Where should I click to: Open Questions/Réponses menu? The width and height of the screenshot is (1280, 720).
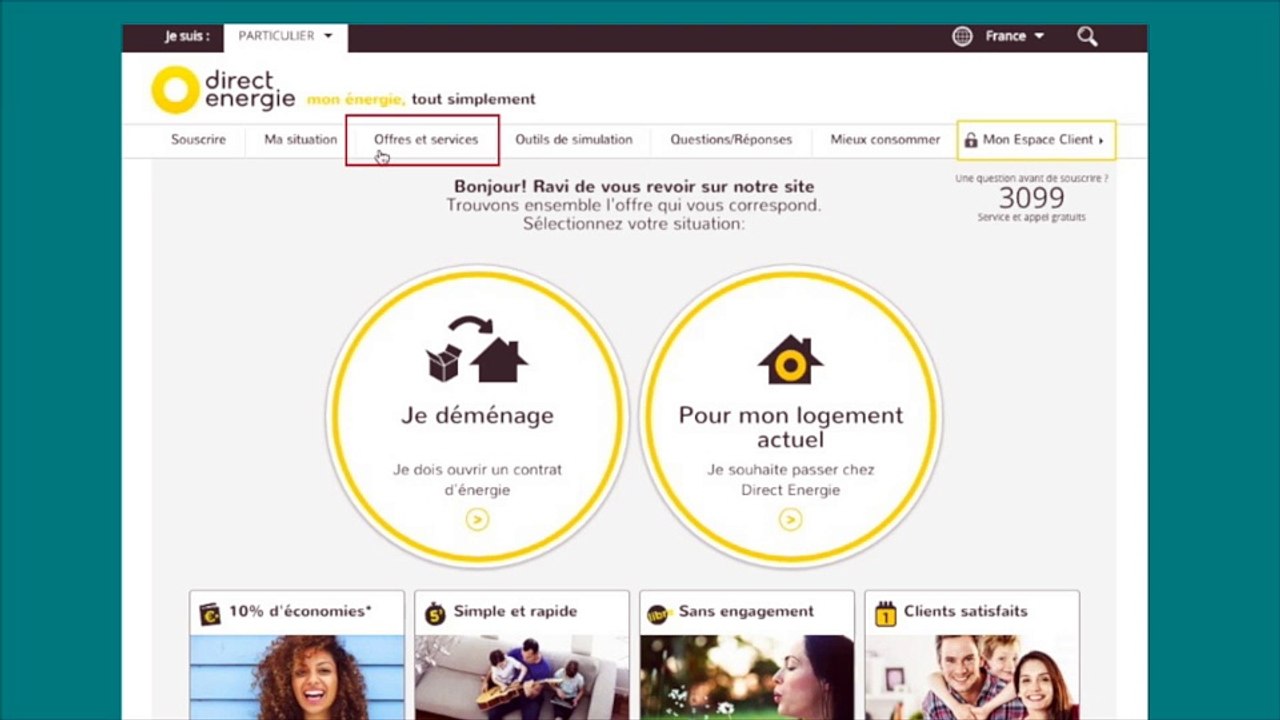click(731, 140)
